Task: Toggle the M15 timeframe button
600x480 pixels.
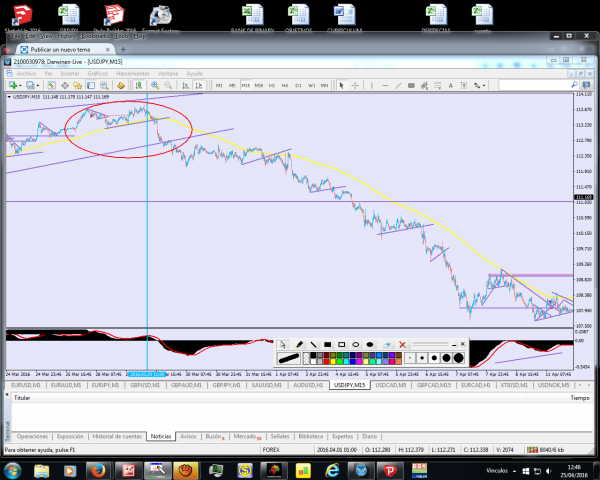Action: pyautogui.click(x=244, y=85)
